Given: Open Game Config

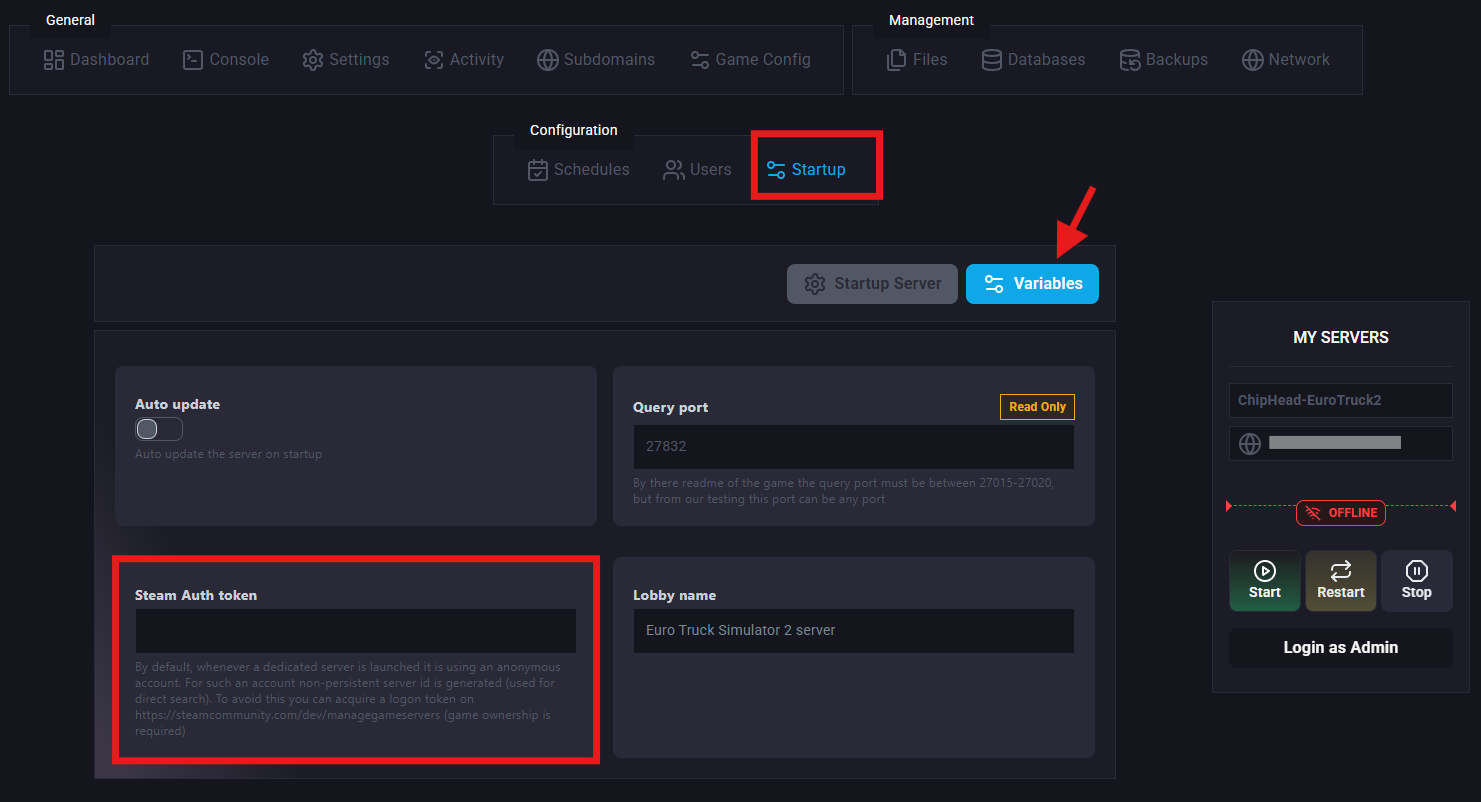Looking at the screenshot, I should (750, 60).
